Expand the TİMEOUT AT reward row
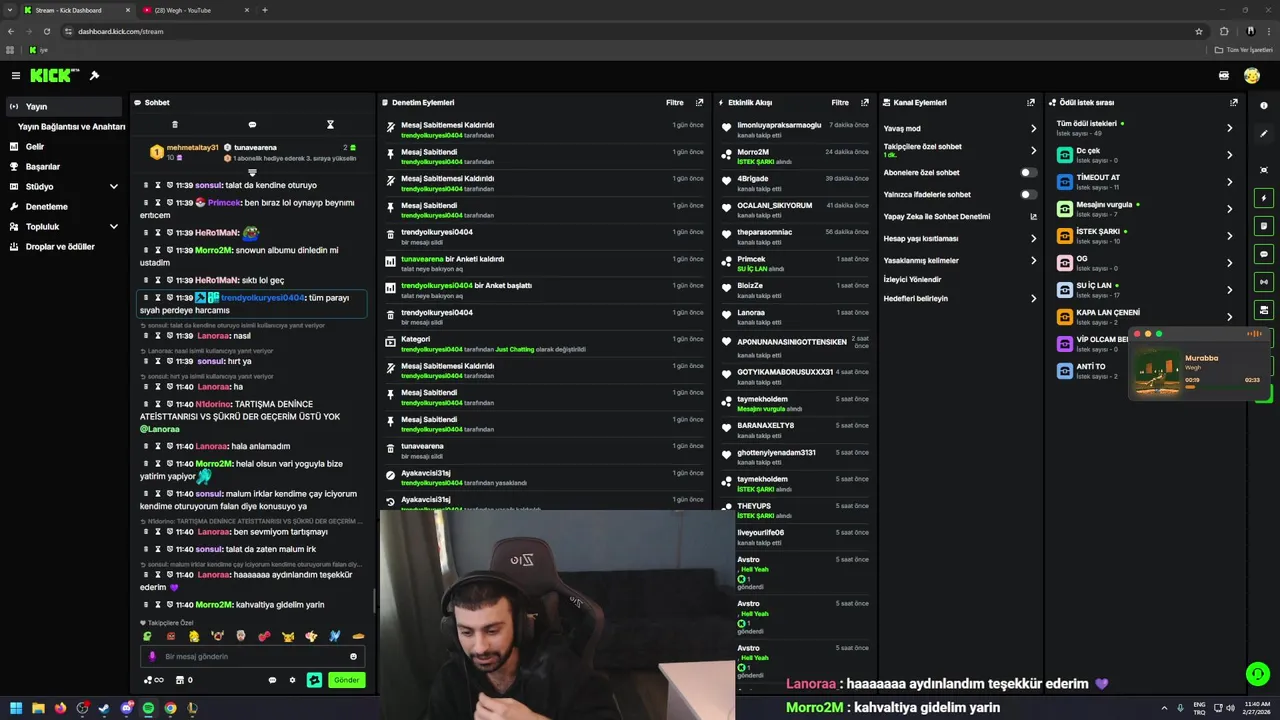 point(1146,182)
